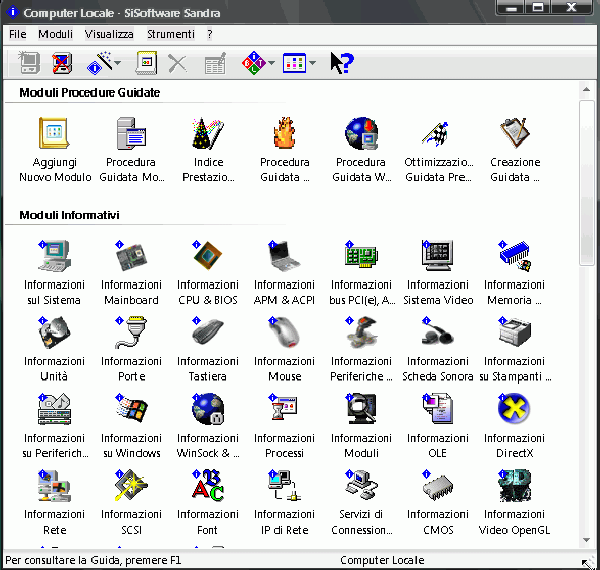Select Informazioni Sistema Video
Screen dimensions: 600x570
(438, 273)
